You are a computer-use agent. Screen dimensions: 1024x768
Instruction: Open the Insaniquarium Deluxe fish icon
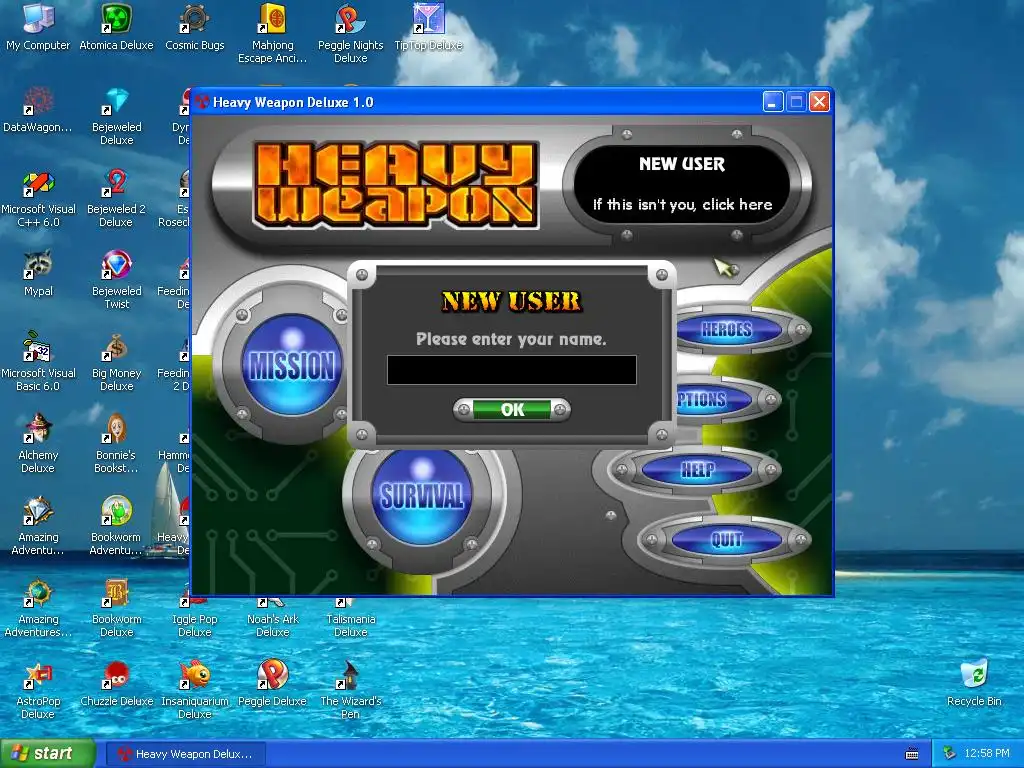[x=194, y=690]
